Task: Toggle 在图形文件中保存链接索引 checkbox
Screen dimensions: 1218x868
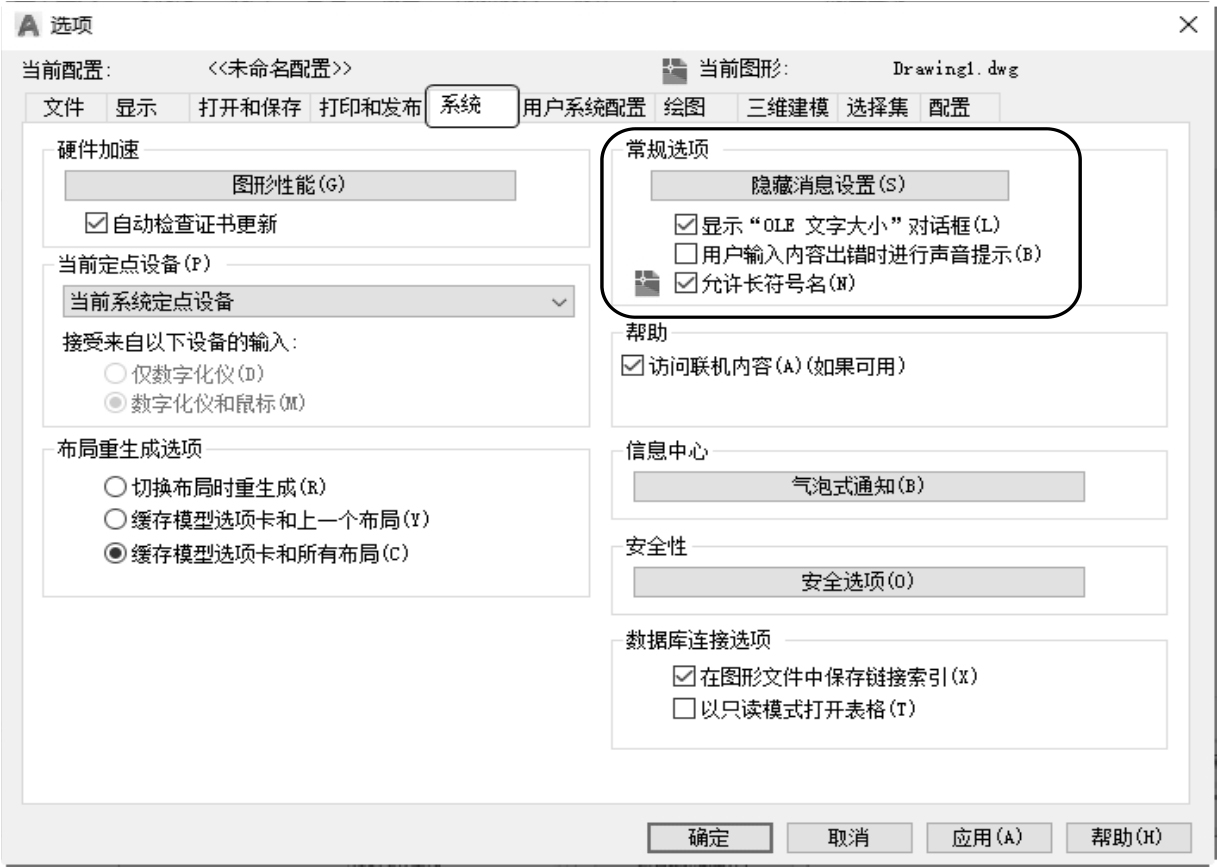Action: (684, 678)
